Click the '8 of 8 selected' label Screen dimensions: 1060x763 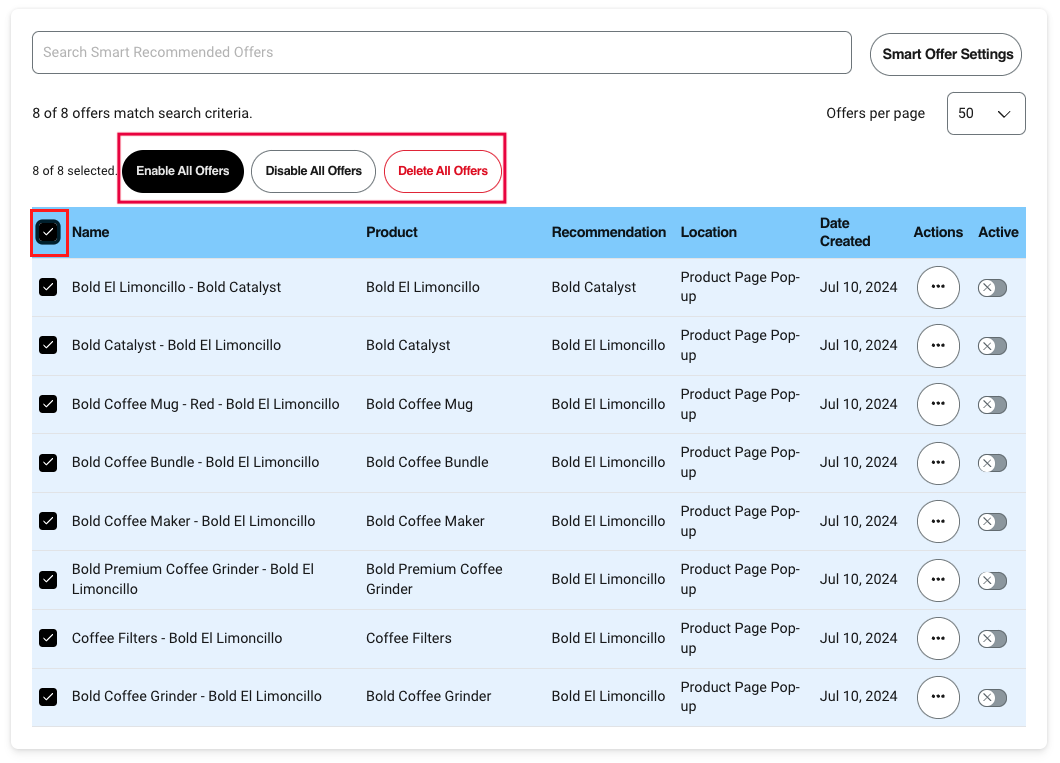74,171
